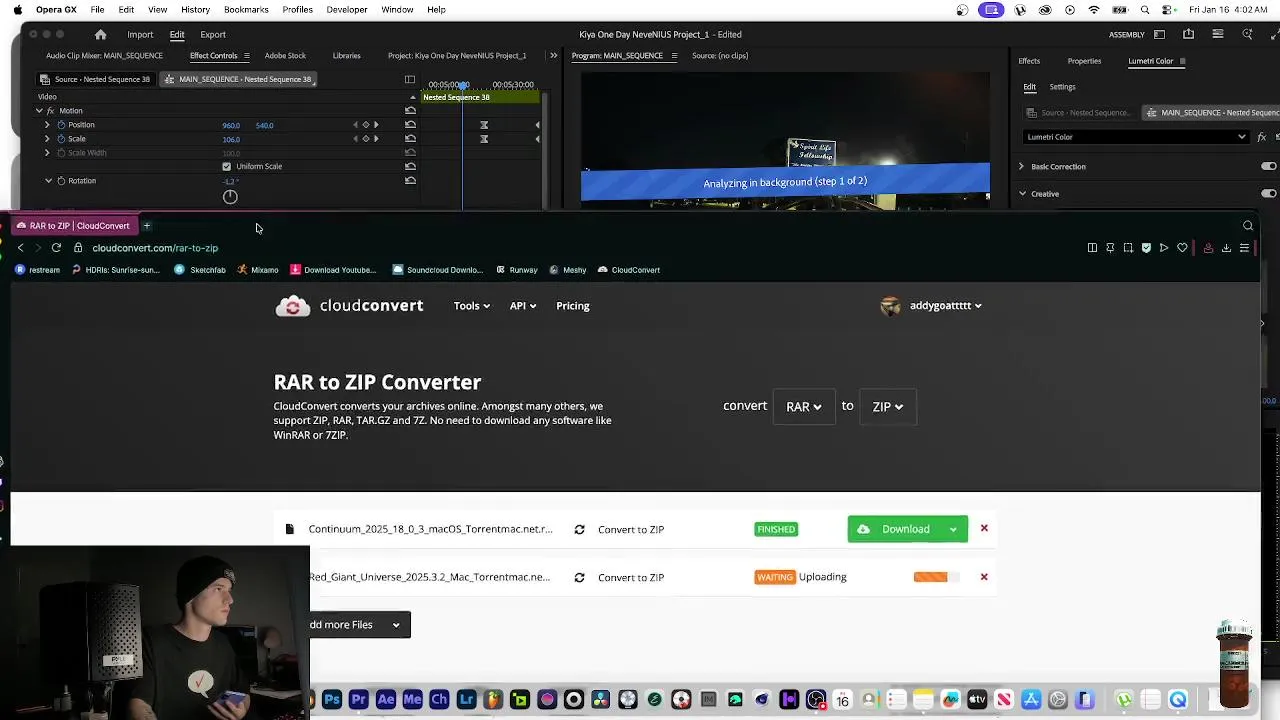Image resolution: width=1280 pixels, height=720 pixels.
Task: Expand Basic Correction section
Action: click(1021, 166)
